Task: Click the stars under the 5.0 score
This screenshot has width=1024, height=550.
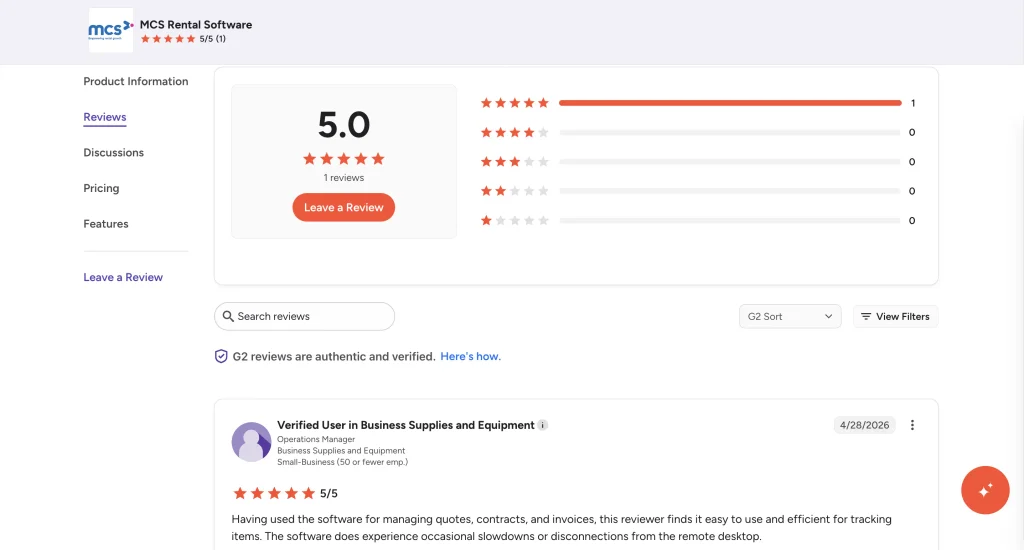Action: click(x=344, y=159)
